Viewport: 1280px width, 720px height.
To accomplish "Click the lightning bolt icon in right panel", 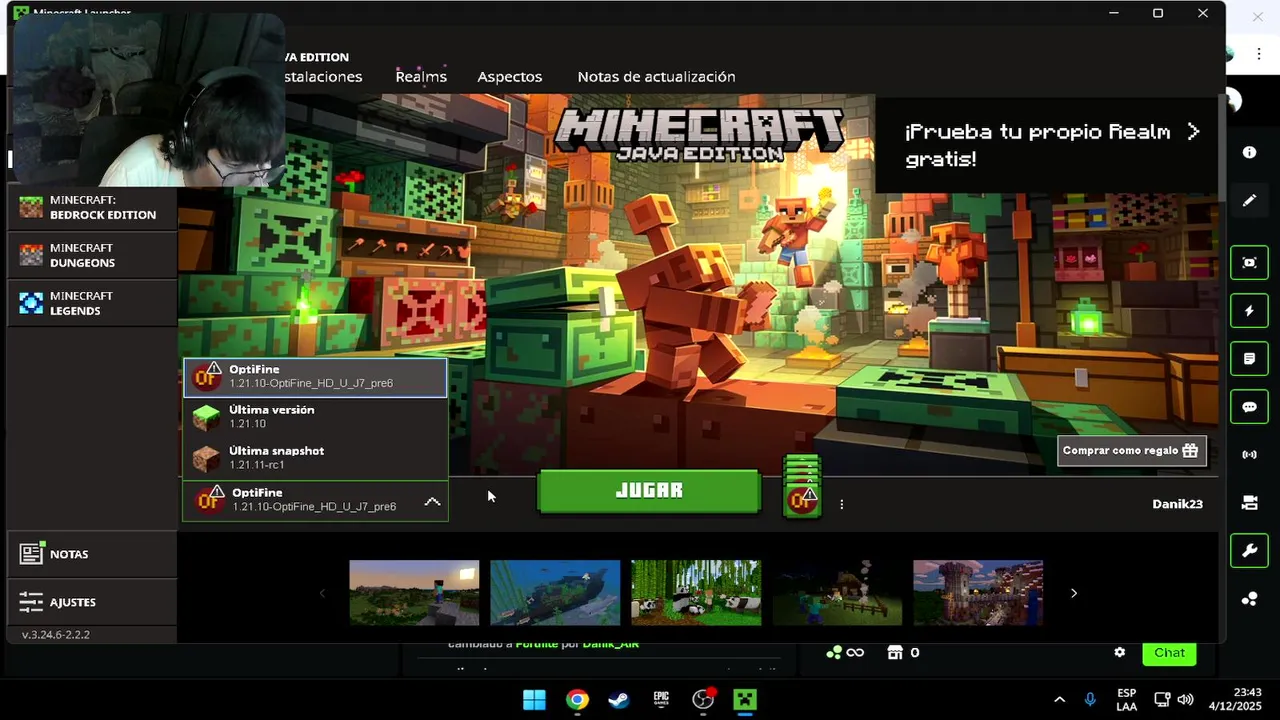I will click(1249, 311).
